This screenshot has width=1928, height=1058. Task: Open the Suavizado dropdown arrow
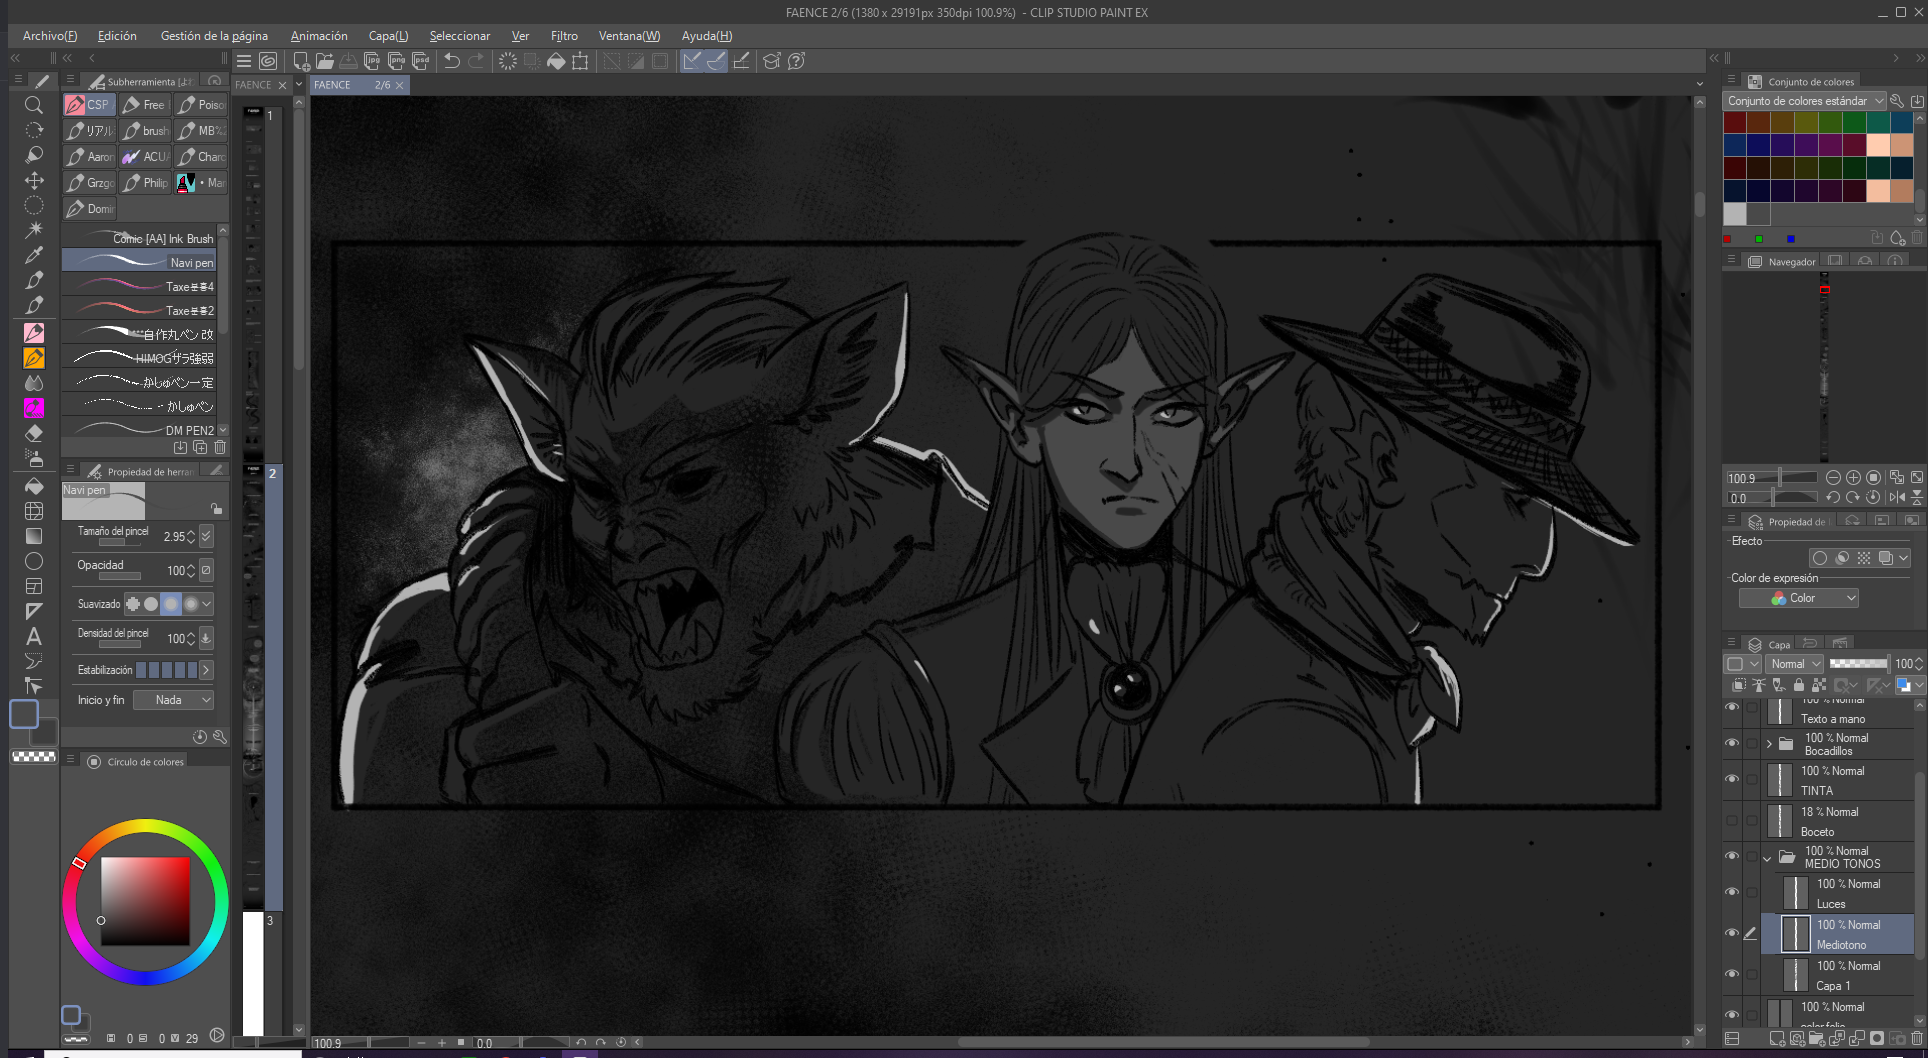[207, 604]
